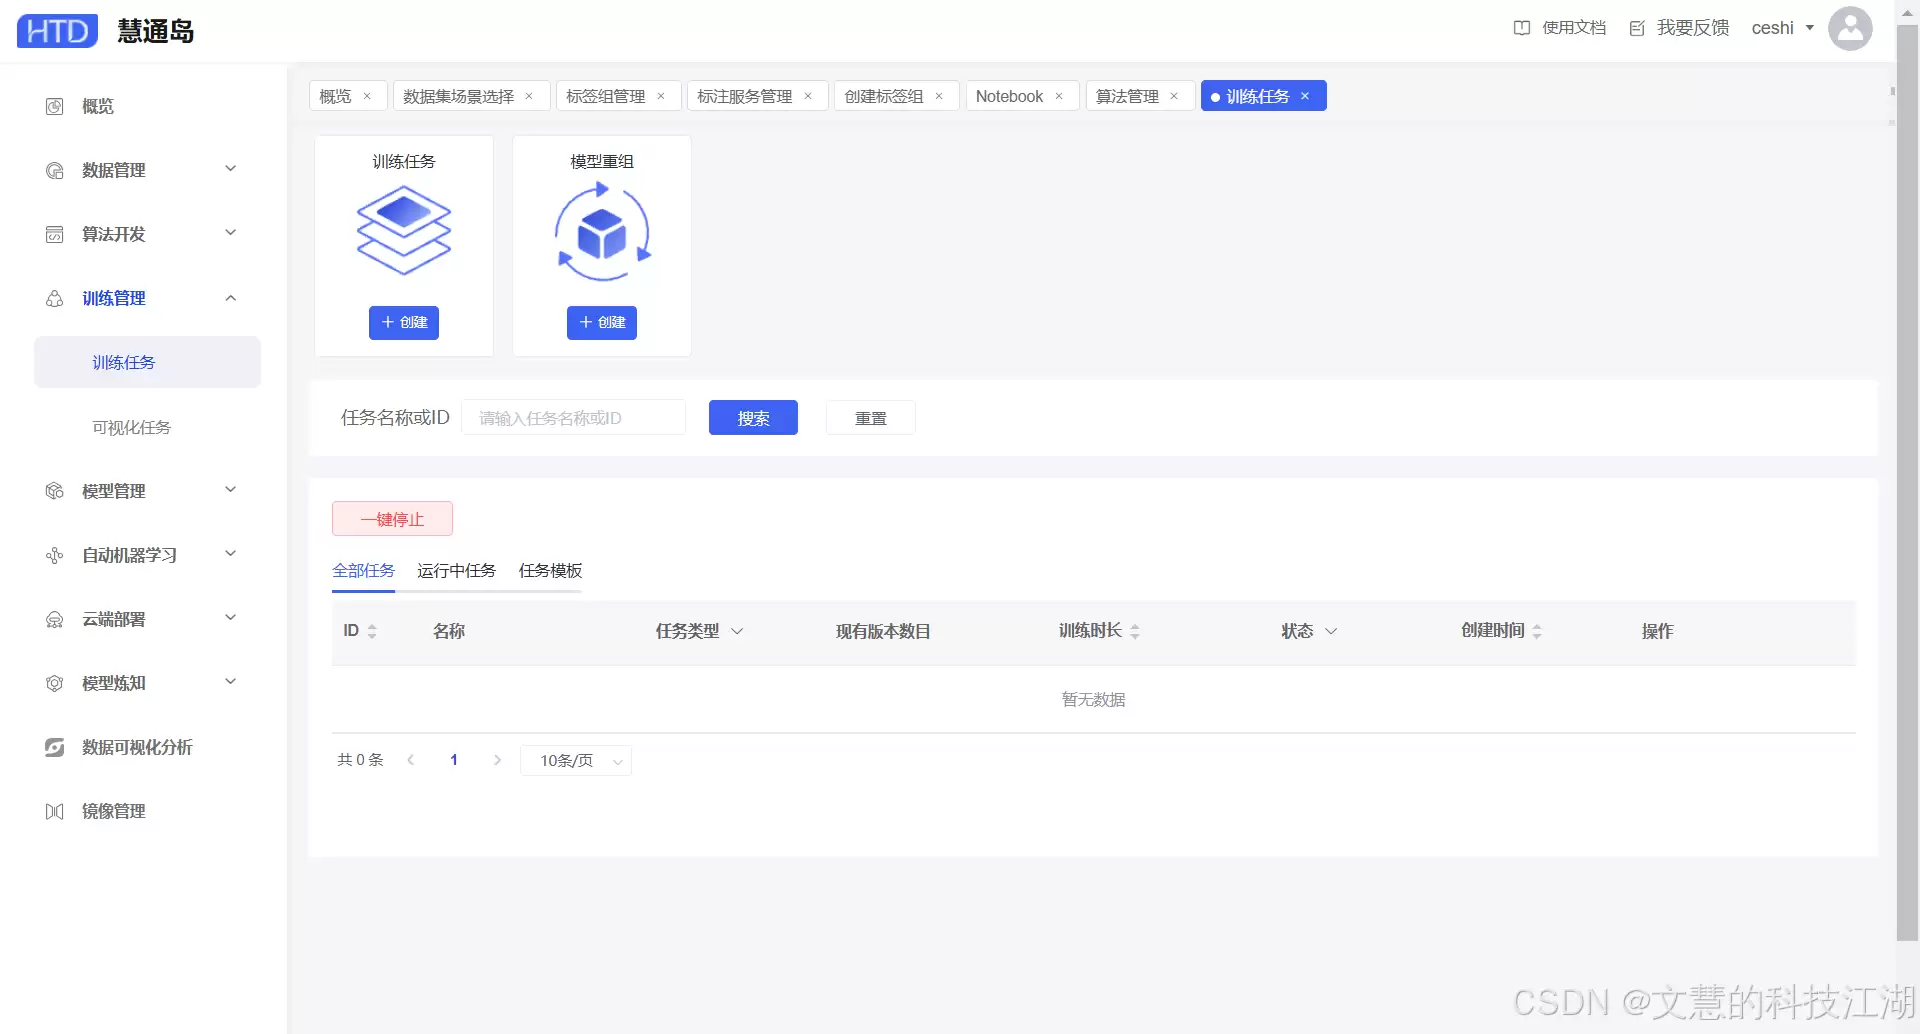Click the data visualization analysis icon
Screen dimensions: 1920x1034
pyautogui.click(x=55, y=747)
